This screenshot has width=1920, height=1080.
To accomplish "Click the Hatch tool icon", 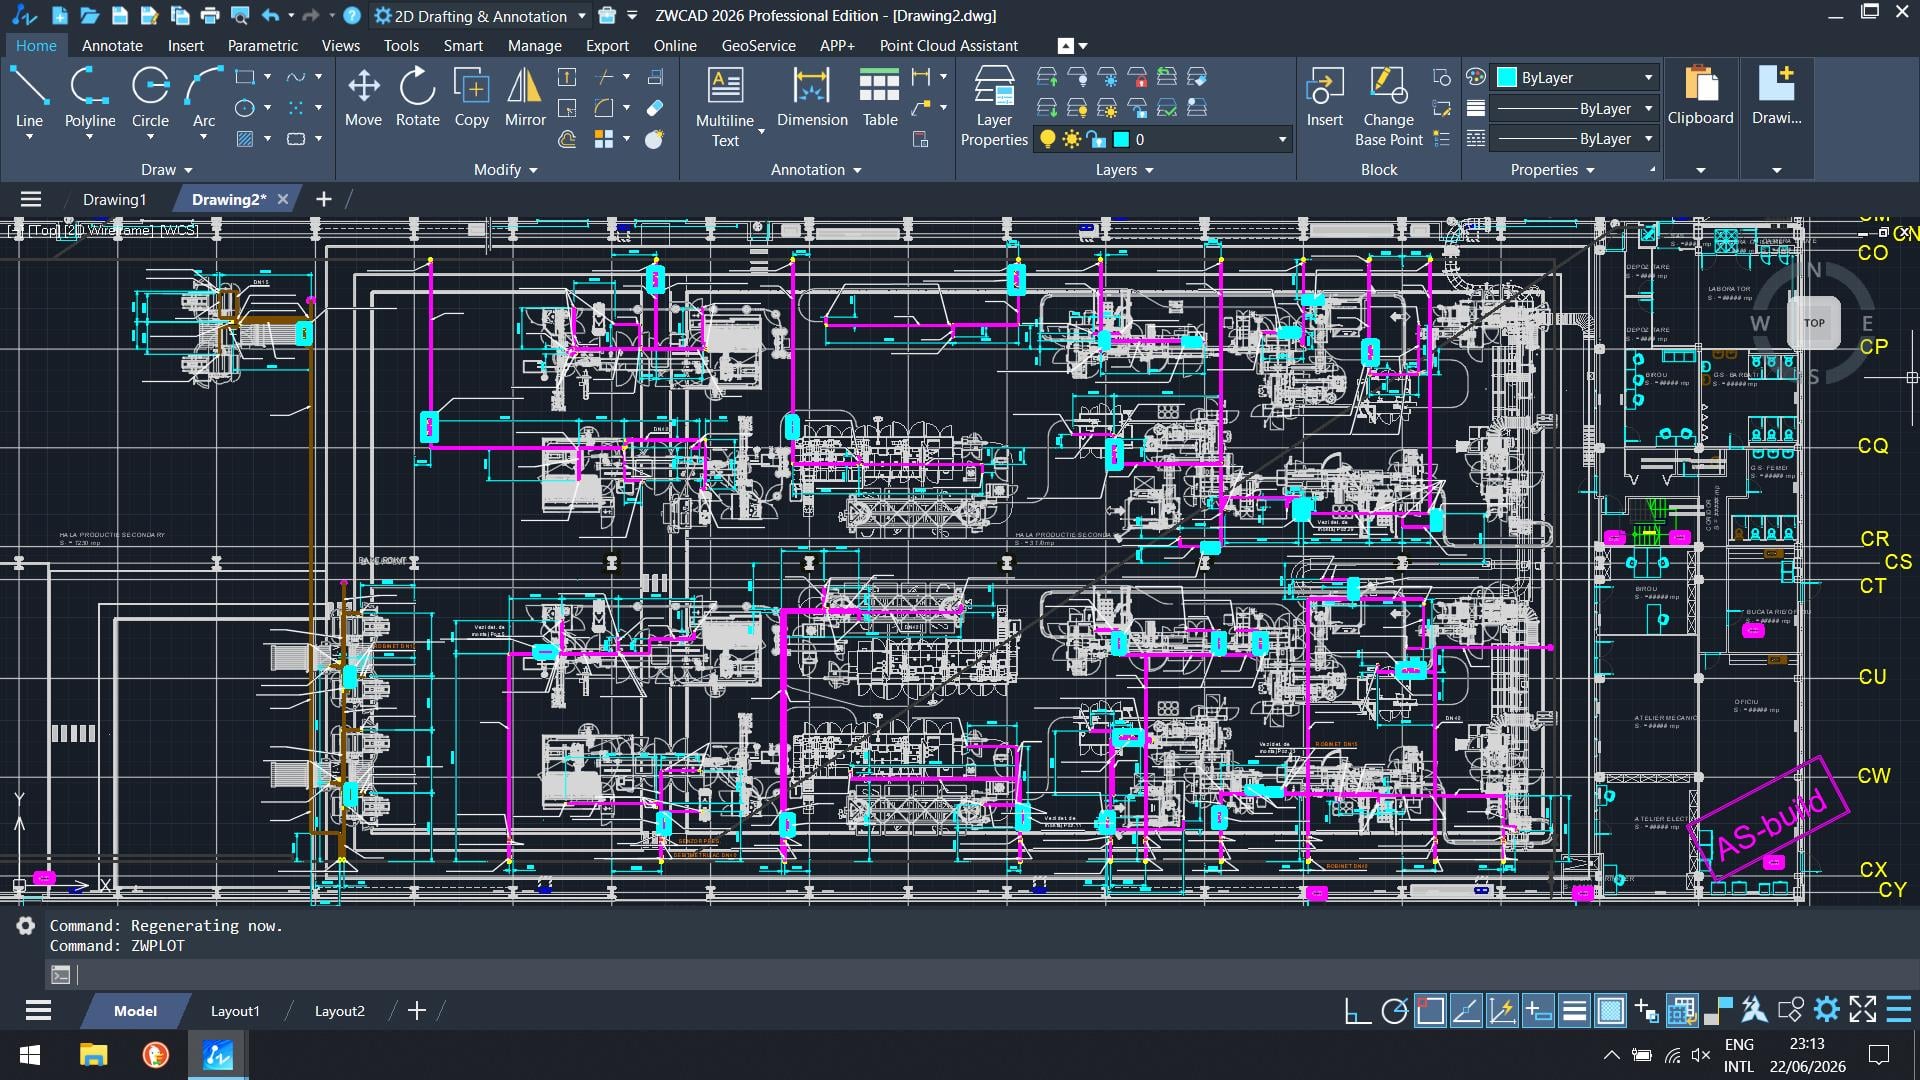I will point(245,139).
